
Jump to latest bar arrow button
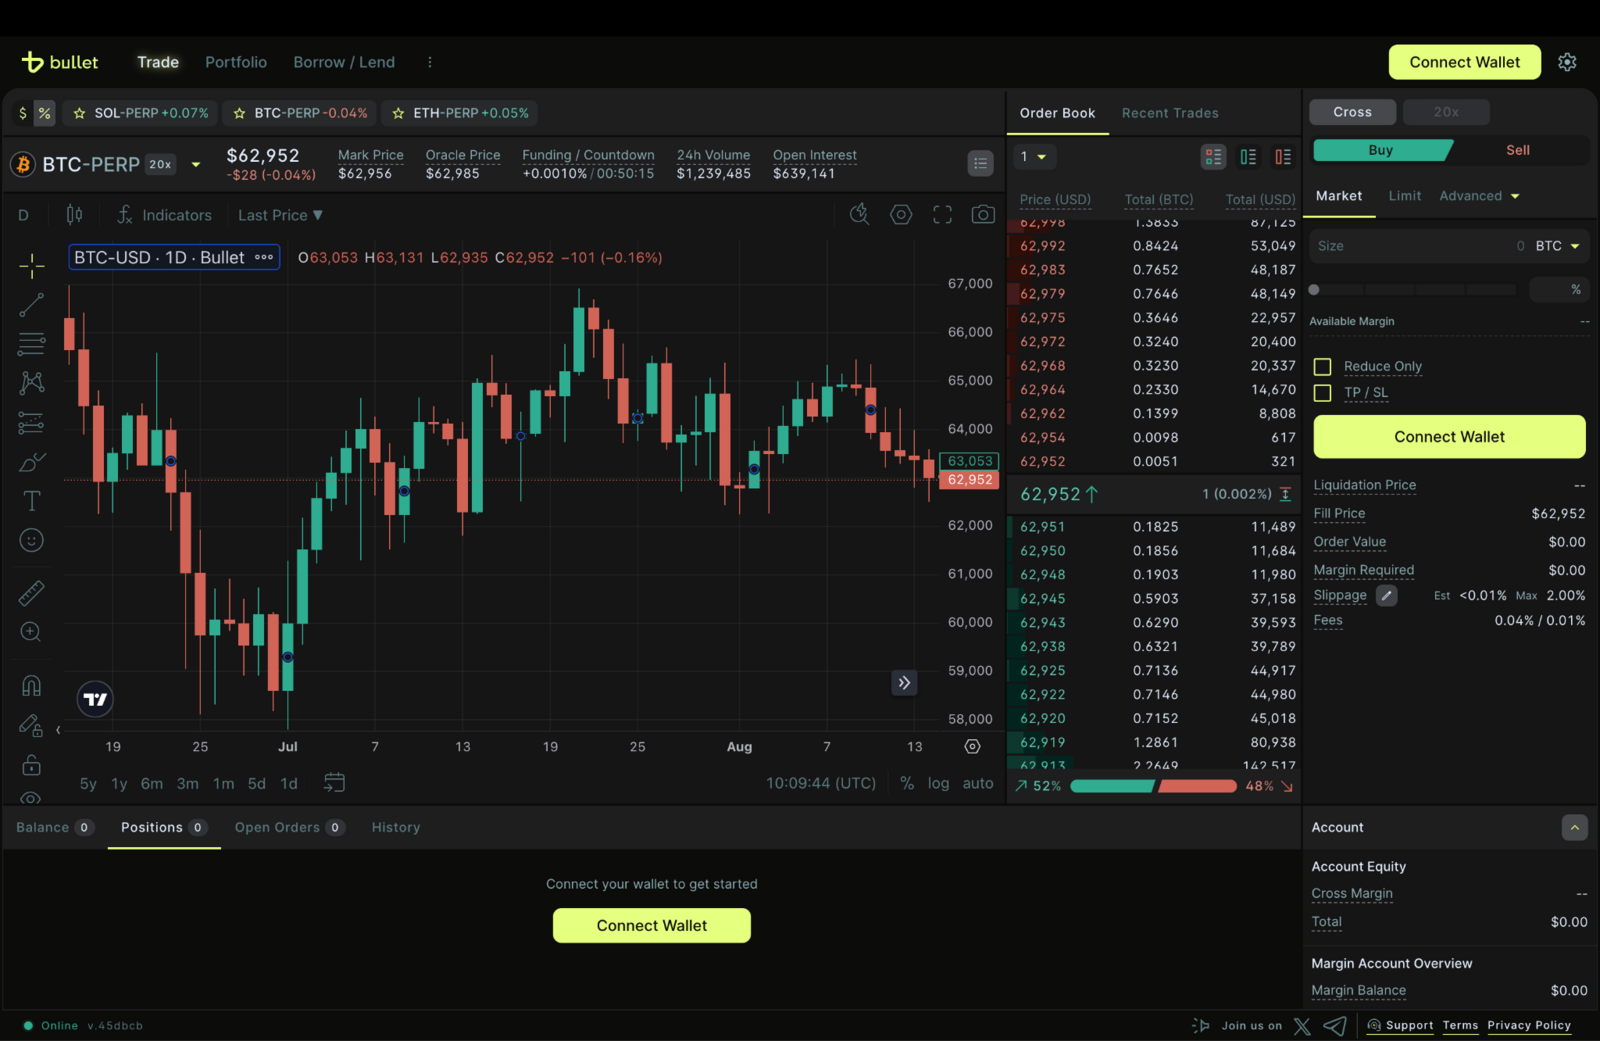click(904, 683)
